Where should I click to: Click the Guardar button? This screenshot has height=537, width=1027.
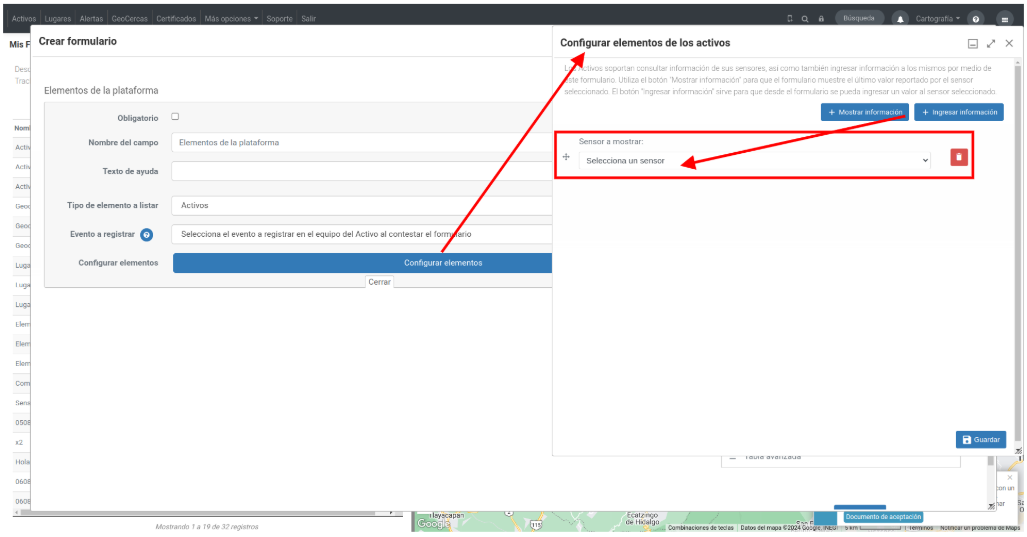pyautogui.click(x=980, y=440)
